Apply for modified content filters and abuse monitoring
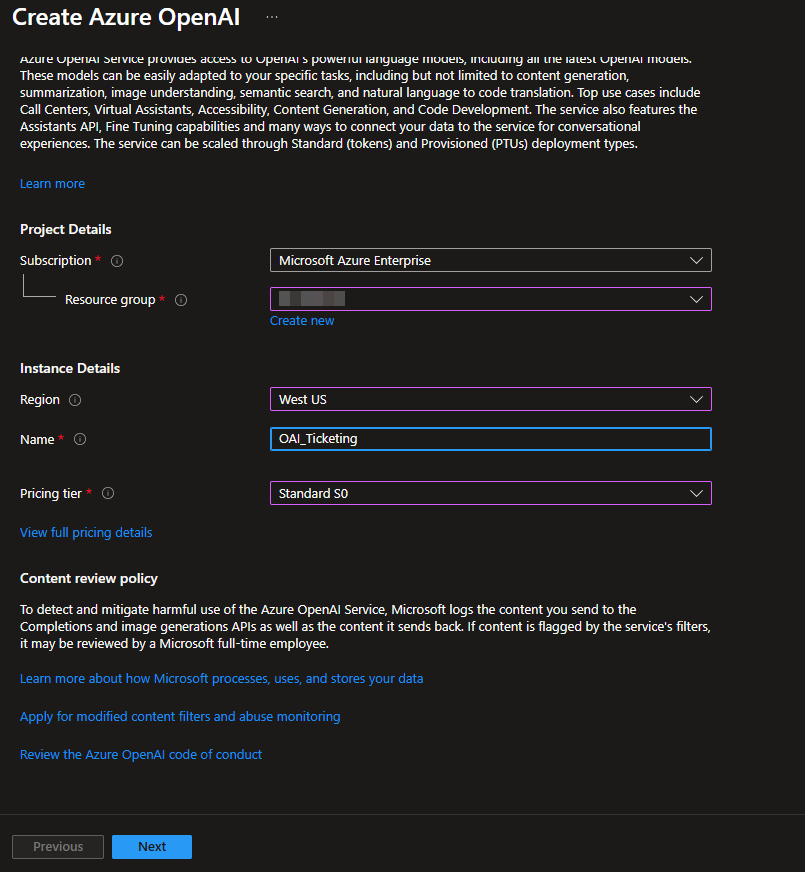 (x=180, y=716)
